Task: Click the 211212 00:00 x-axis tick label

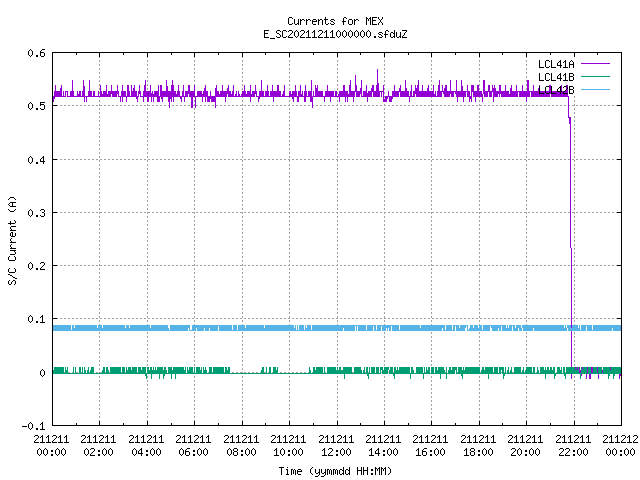Action: point(620,446)
